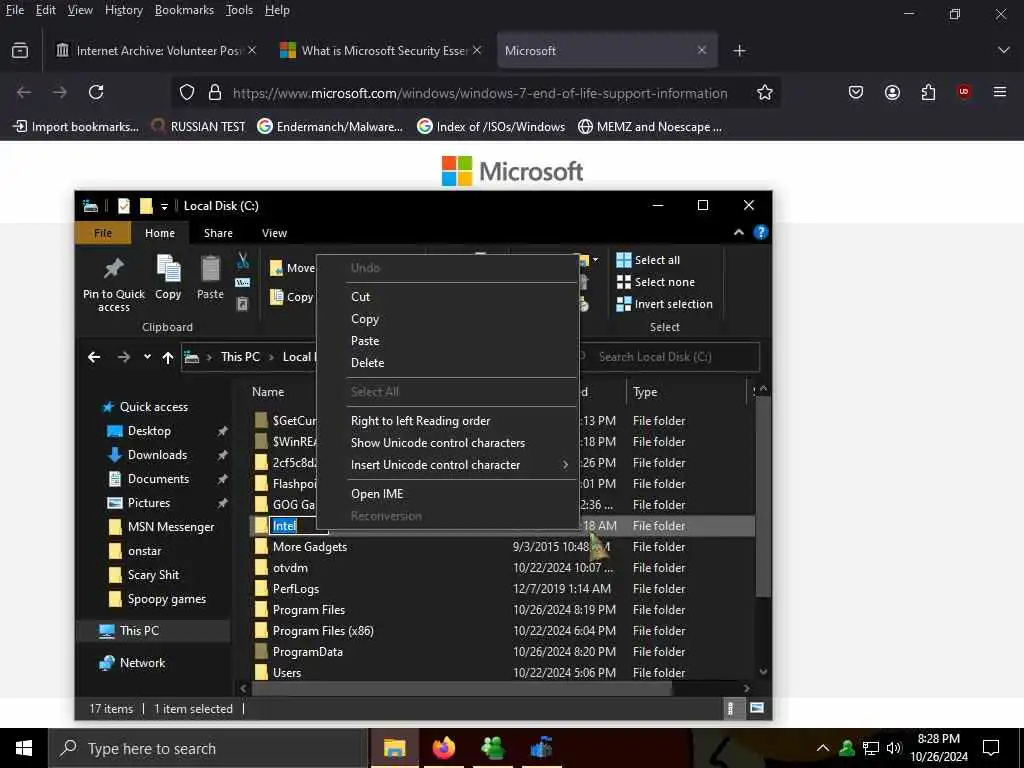Switch to Explorer Share tab
This screenshot has width=1024, height=768.
[x=218, y=233]
